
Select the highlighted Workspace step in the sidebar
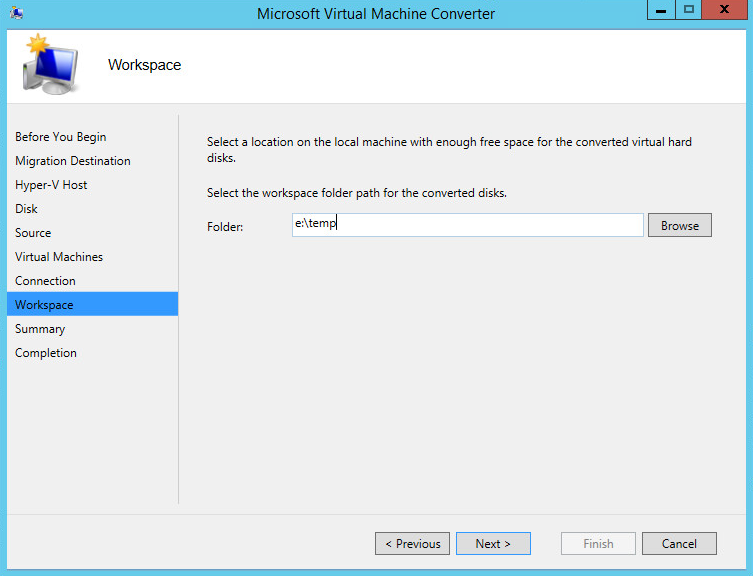(x=92, y=304)
